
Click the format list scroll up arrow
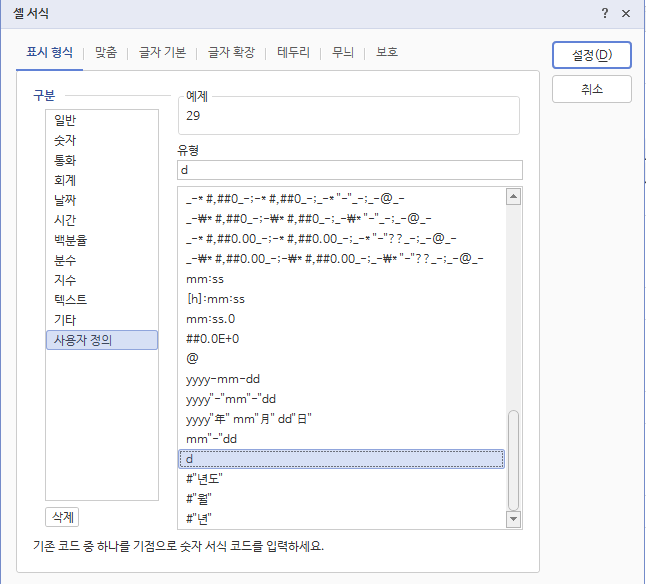[513, 196]
